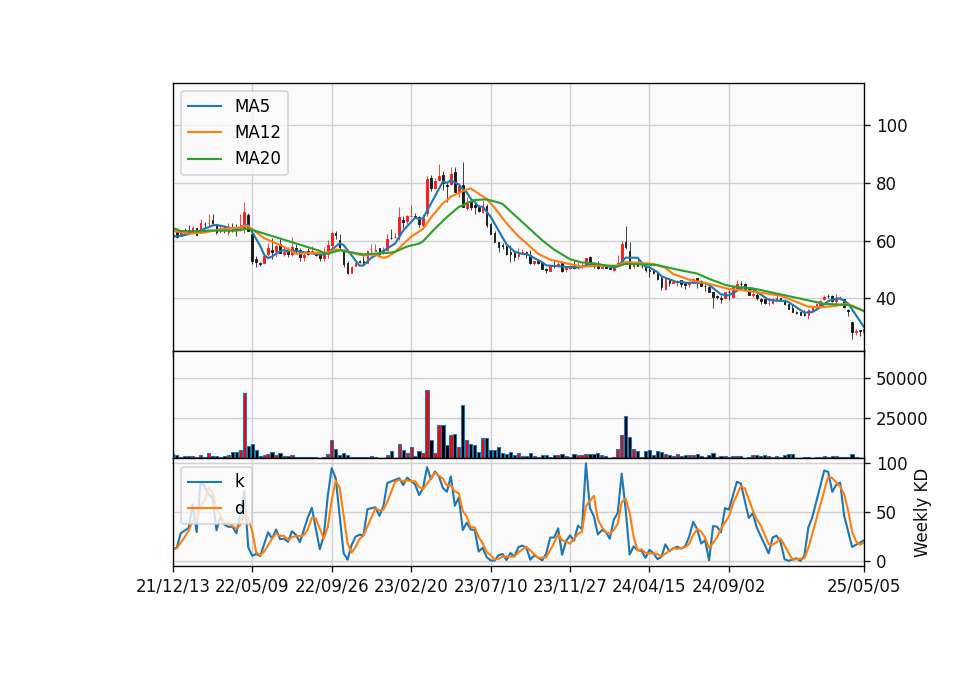Click the k legend label
The image size is (960, 690).
239,481
